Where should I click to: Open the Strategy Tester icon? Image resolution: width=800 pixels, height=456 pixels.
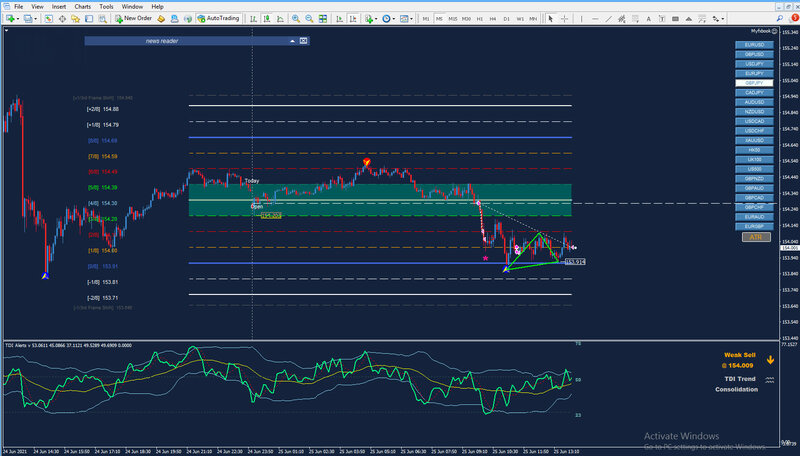(x=103, y=19)
